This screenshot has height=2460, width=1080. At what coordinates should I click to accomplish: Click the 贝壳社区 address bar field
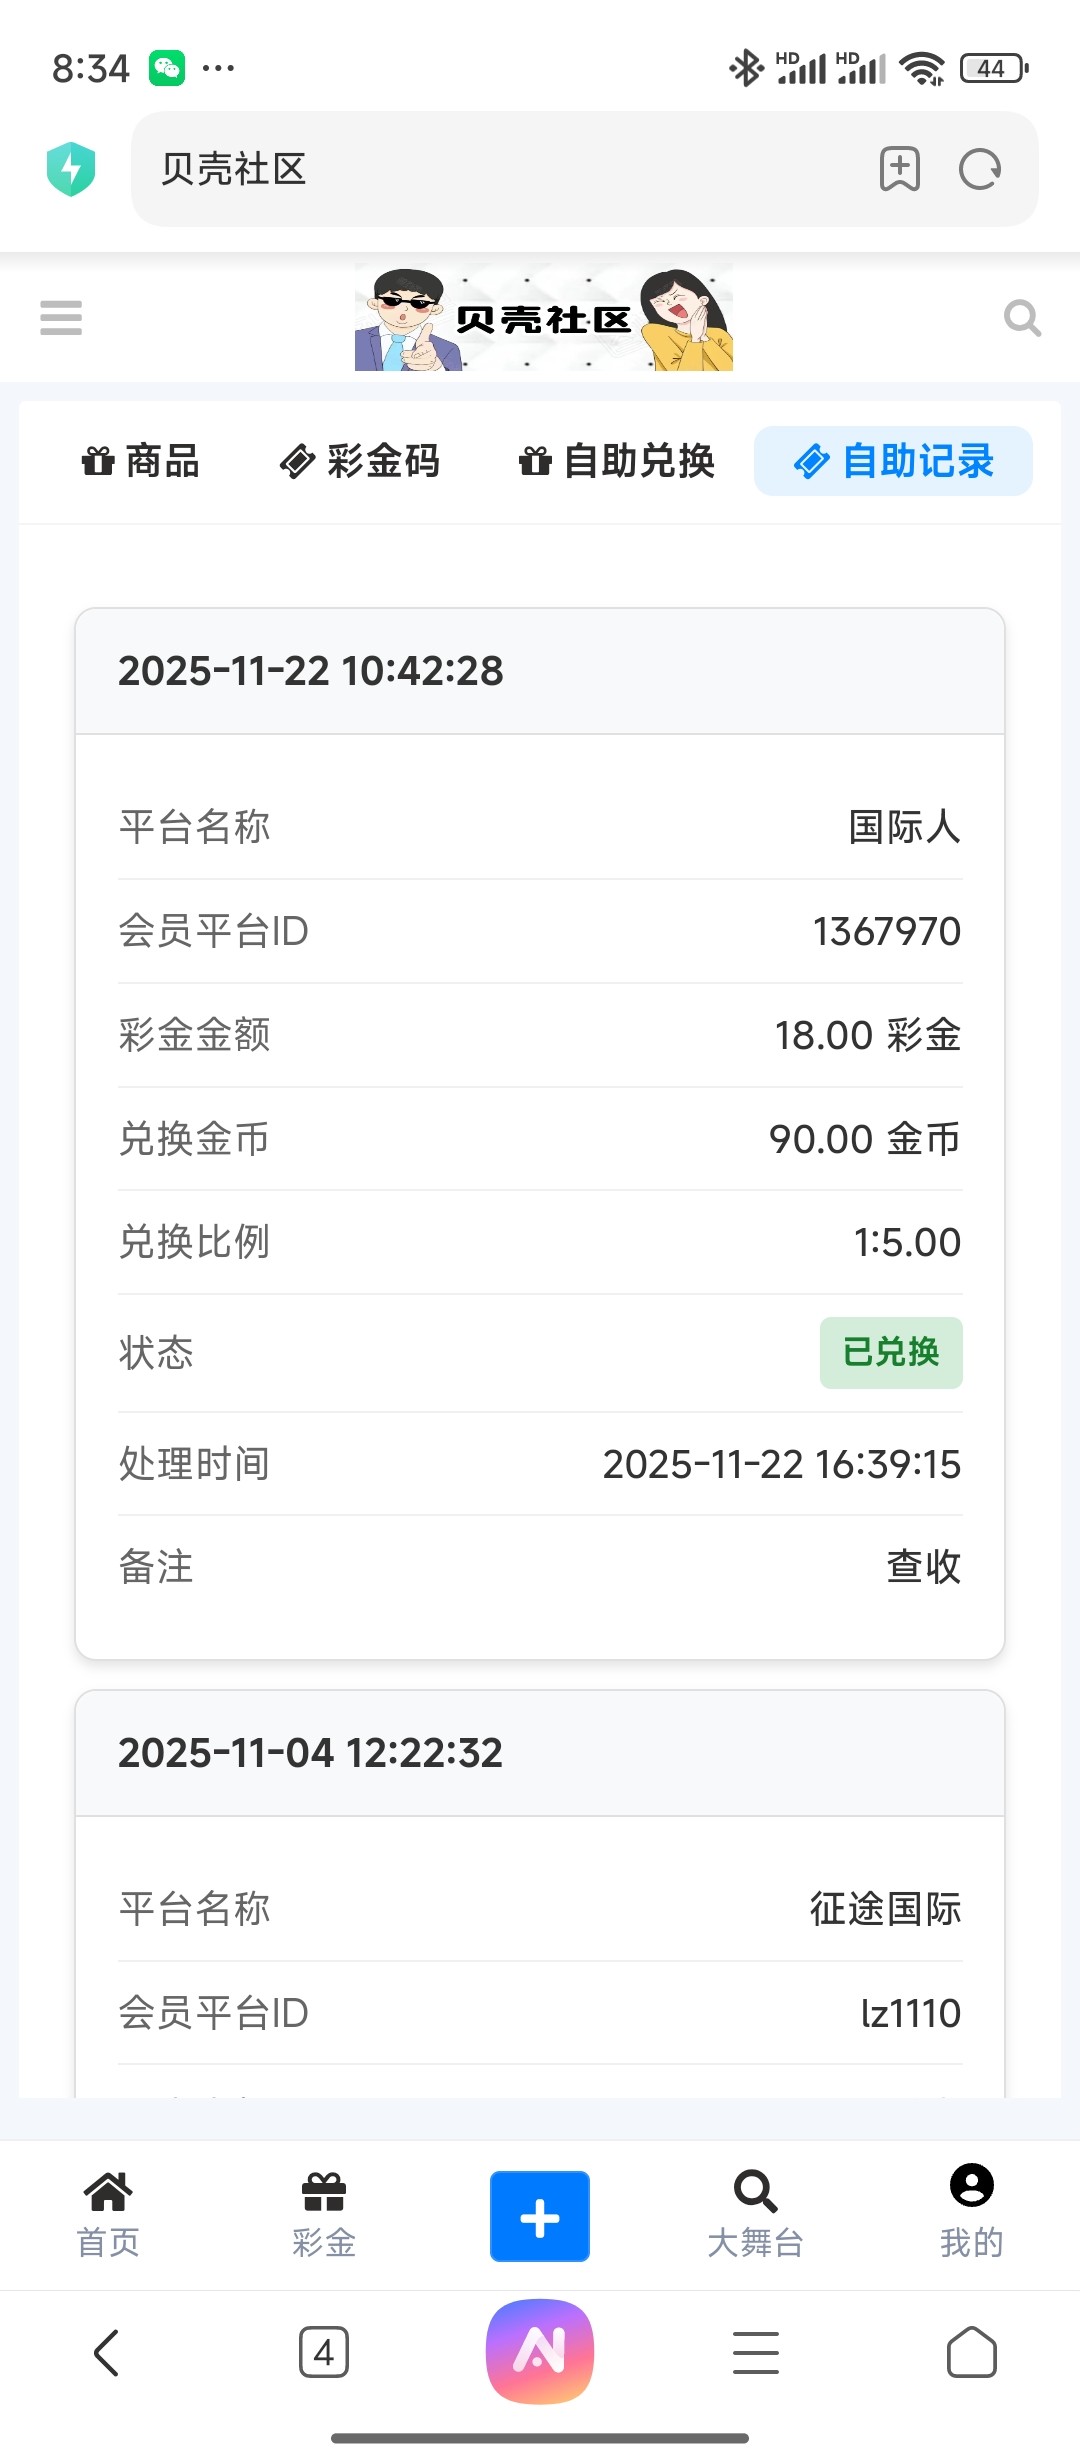coord(500,169)
